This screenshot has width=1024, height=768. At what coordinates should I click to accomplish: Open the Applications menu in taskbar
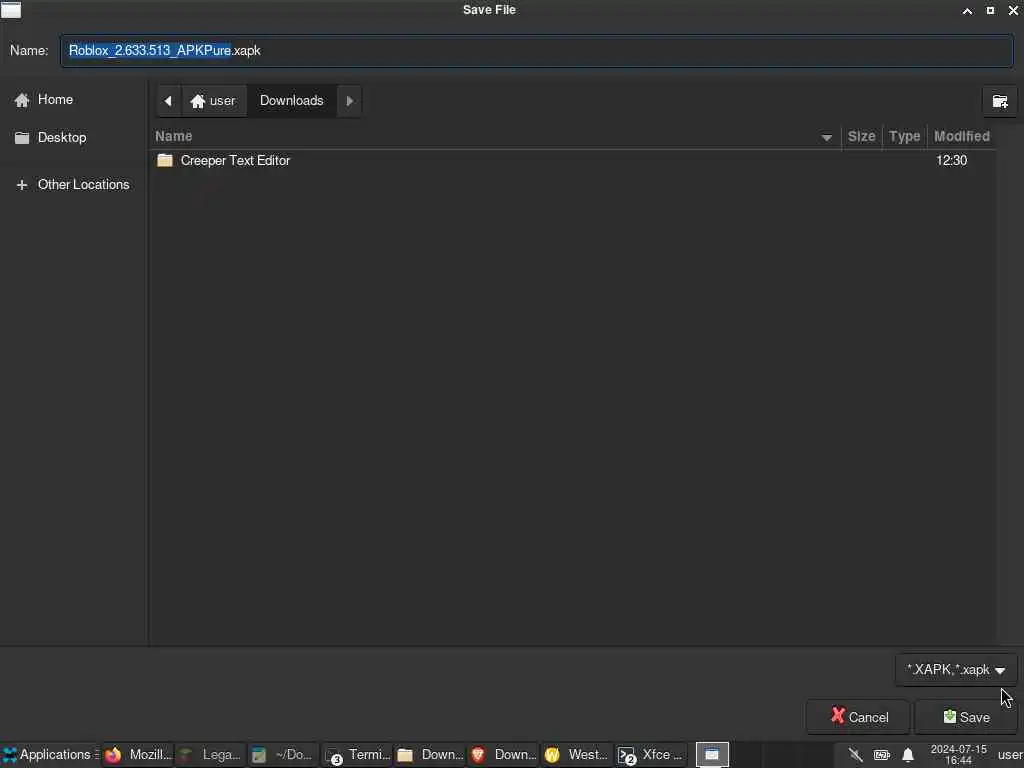click(x=50, y=754)
